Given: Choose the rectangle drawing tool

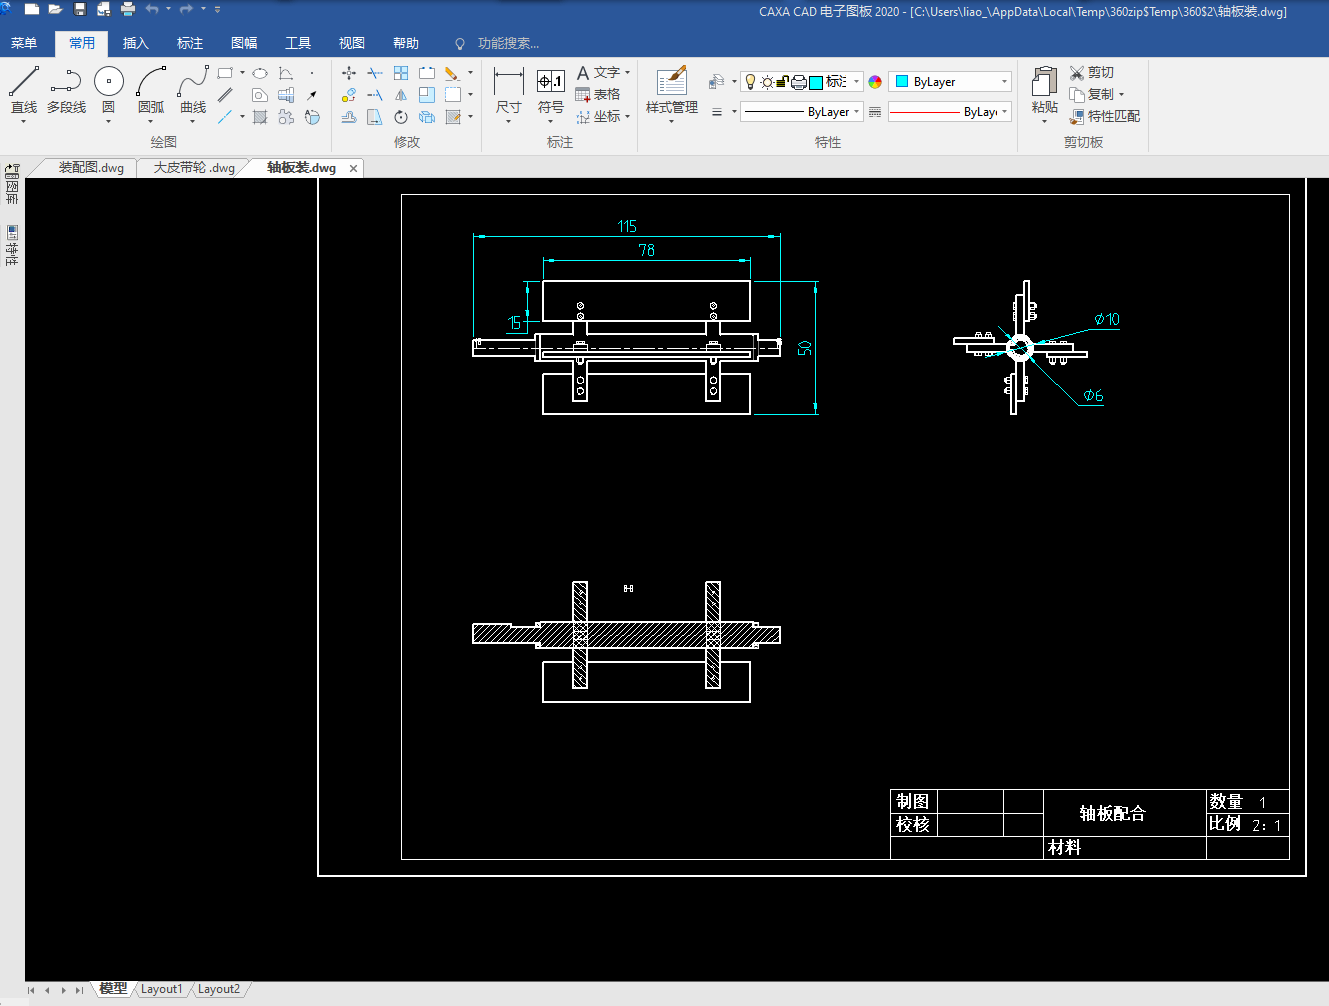Looking at the screenshot, I should click(225, 73).
